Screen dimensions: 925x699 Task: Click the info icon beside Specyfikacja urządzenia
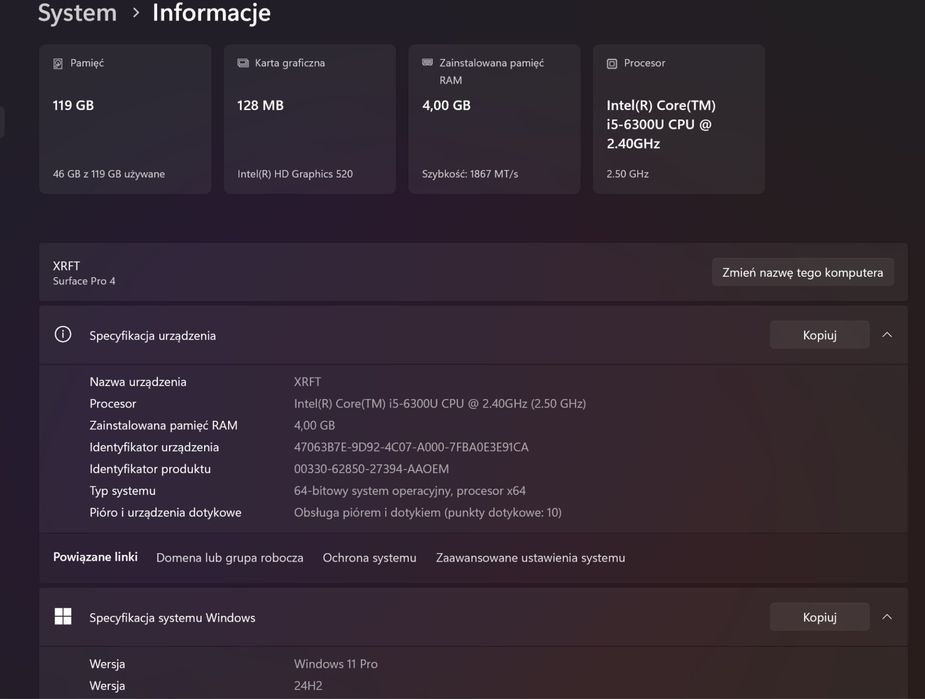point(63,334)
